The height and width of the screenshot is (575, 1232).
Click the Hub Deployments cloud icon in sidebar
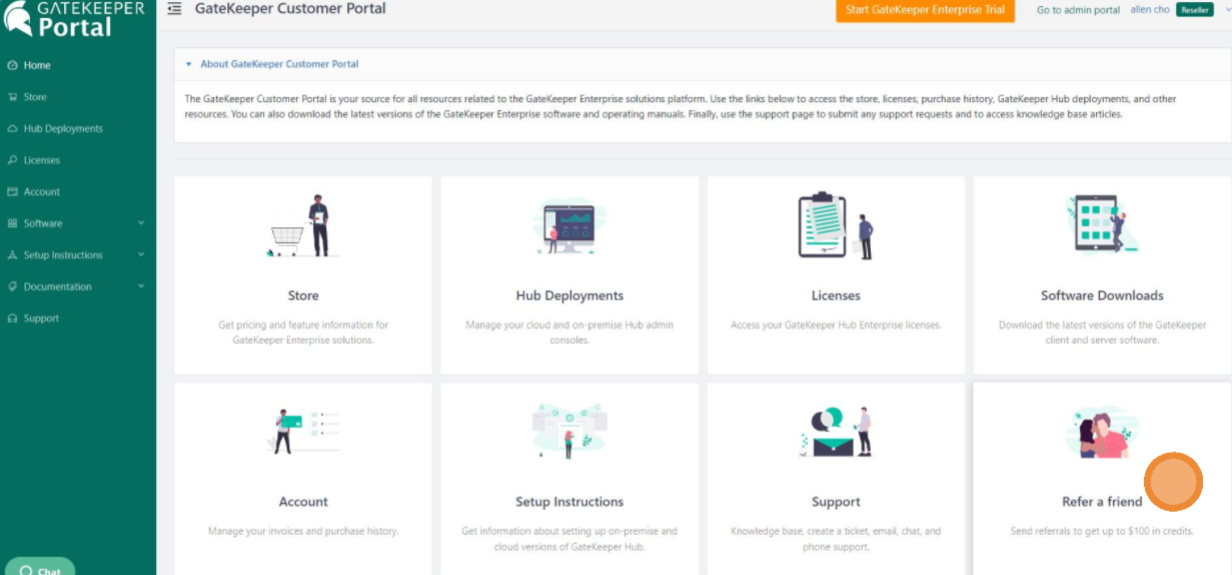pyautogui.click(x=13, y=129)
